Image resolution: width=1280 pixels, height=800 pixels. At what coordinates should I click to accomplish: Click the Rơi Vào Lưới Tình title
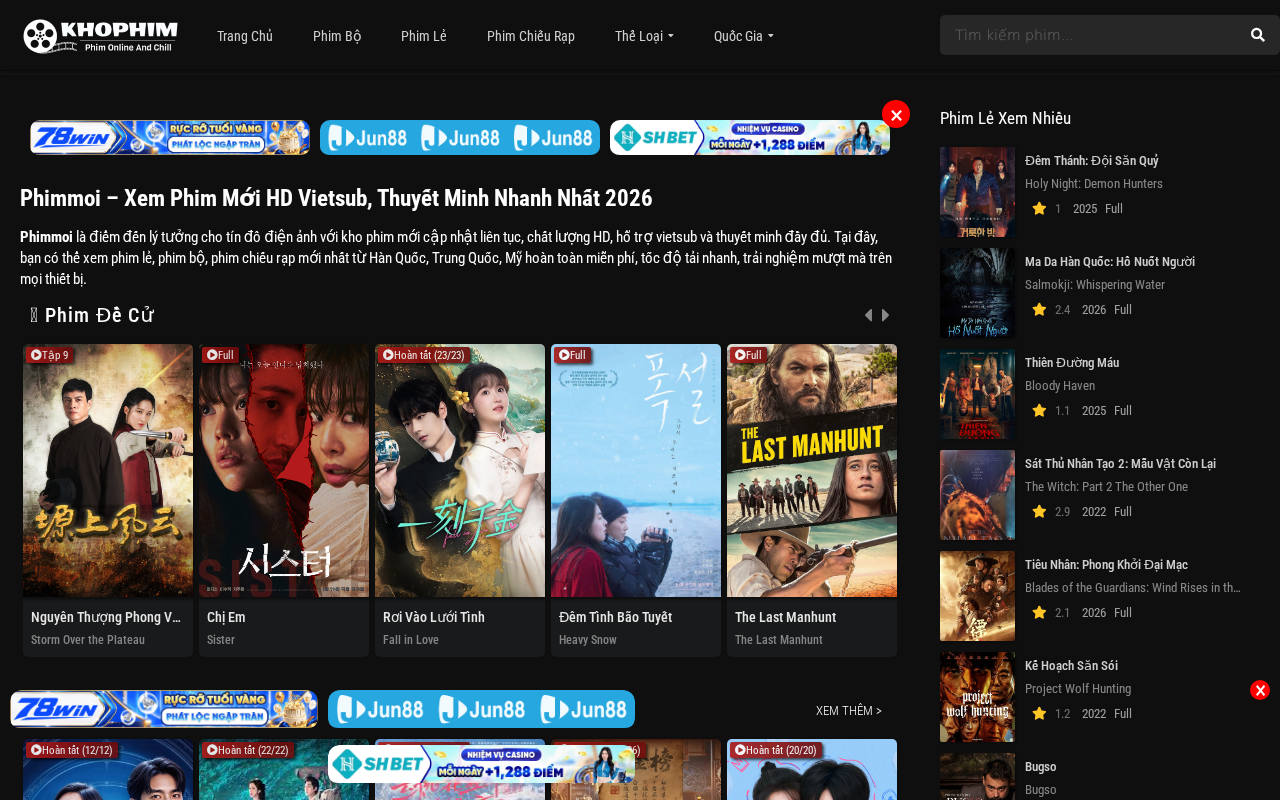tap(434, 617)
